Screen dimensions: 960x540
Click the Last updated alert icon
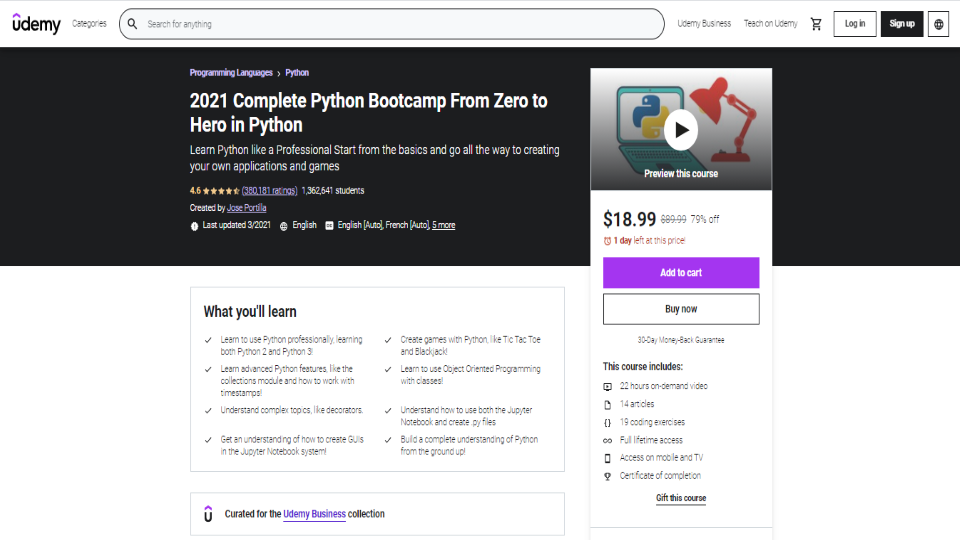click(194, 226)
